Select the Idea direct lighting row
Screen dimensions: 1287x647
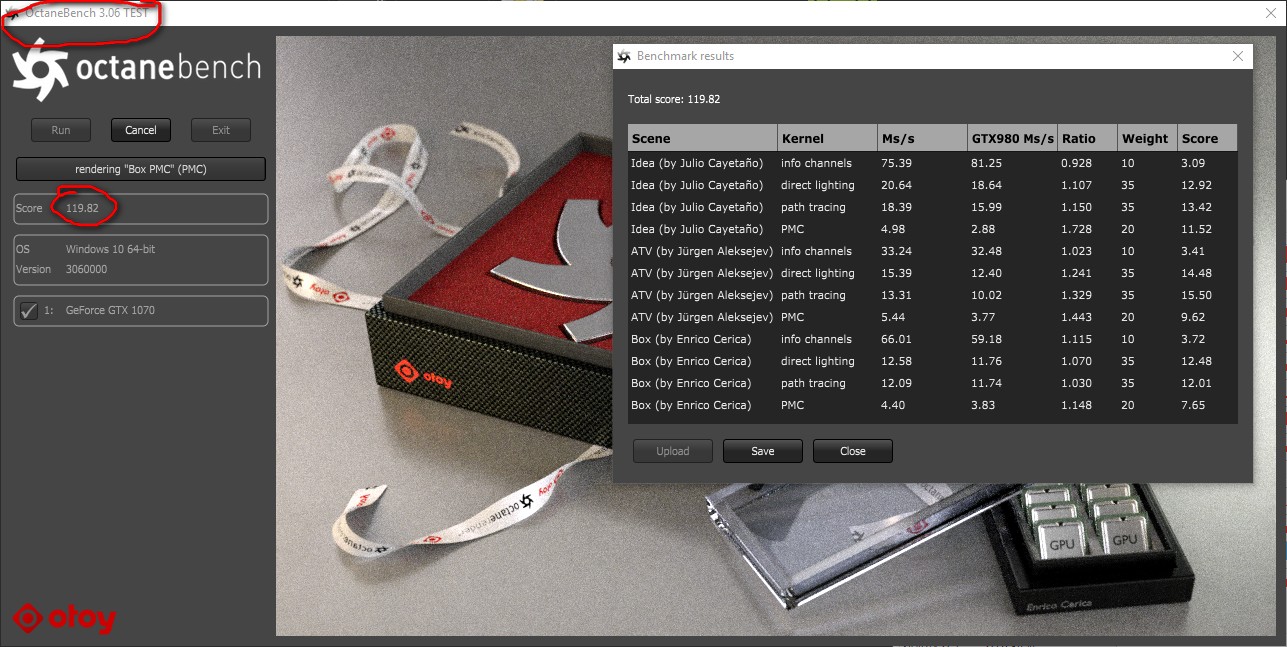click(x=932, y=185)
